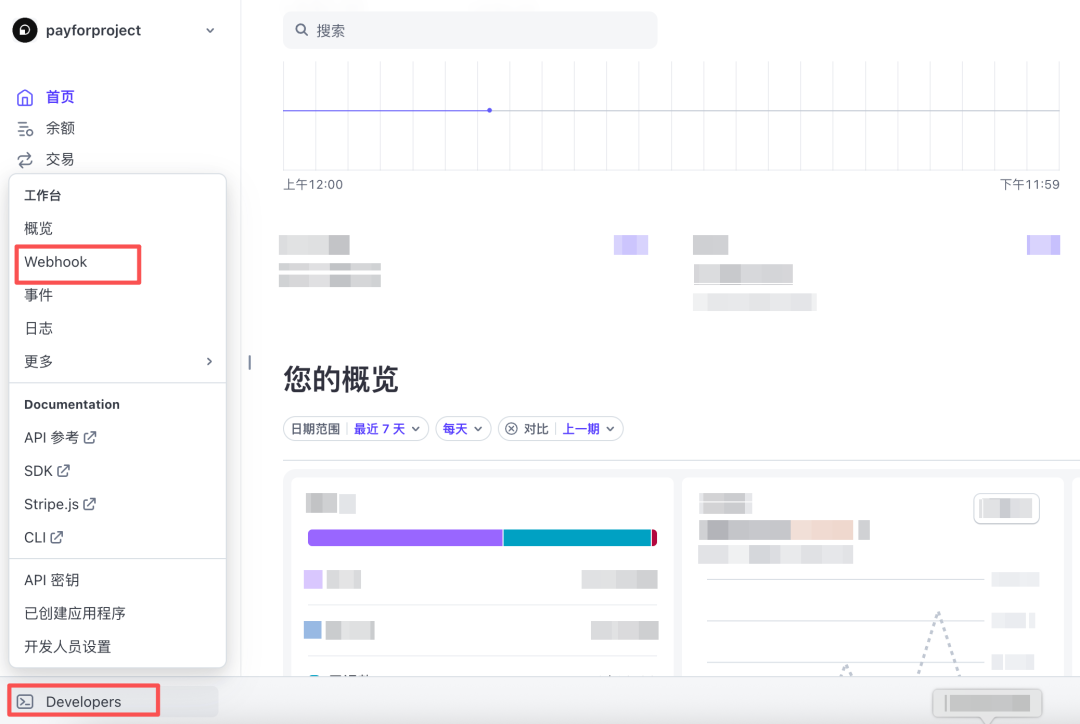Screen dimensions: 1080x724
Task: Open the workspace switcher chevron
Action: tap(210, 30)
